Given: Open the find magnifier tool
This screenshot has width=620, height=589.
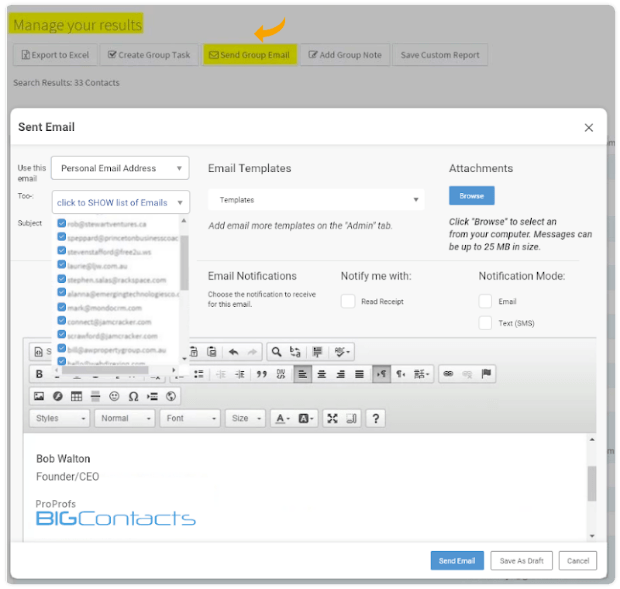Looking at the screenshot, I should coord(276,352).
